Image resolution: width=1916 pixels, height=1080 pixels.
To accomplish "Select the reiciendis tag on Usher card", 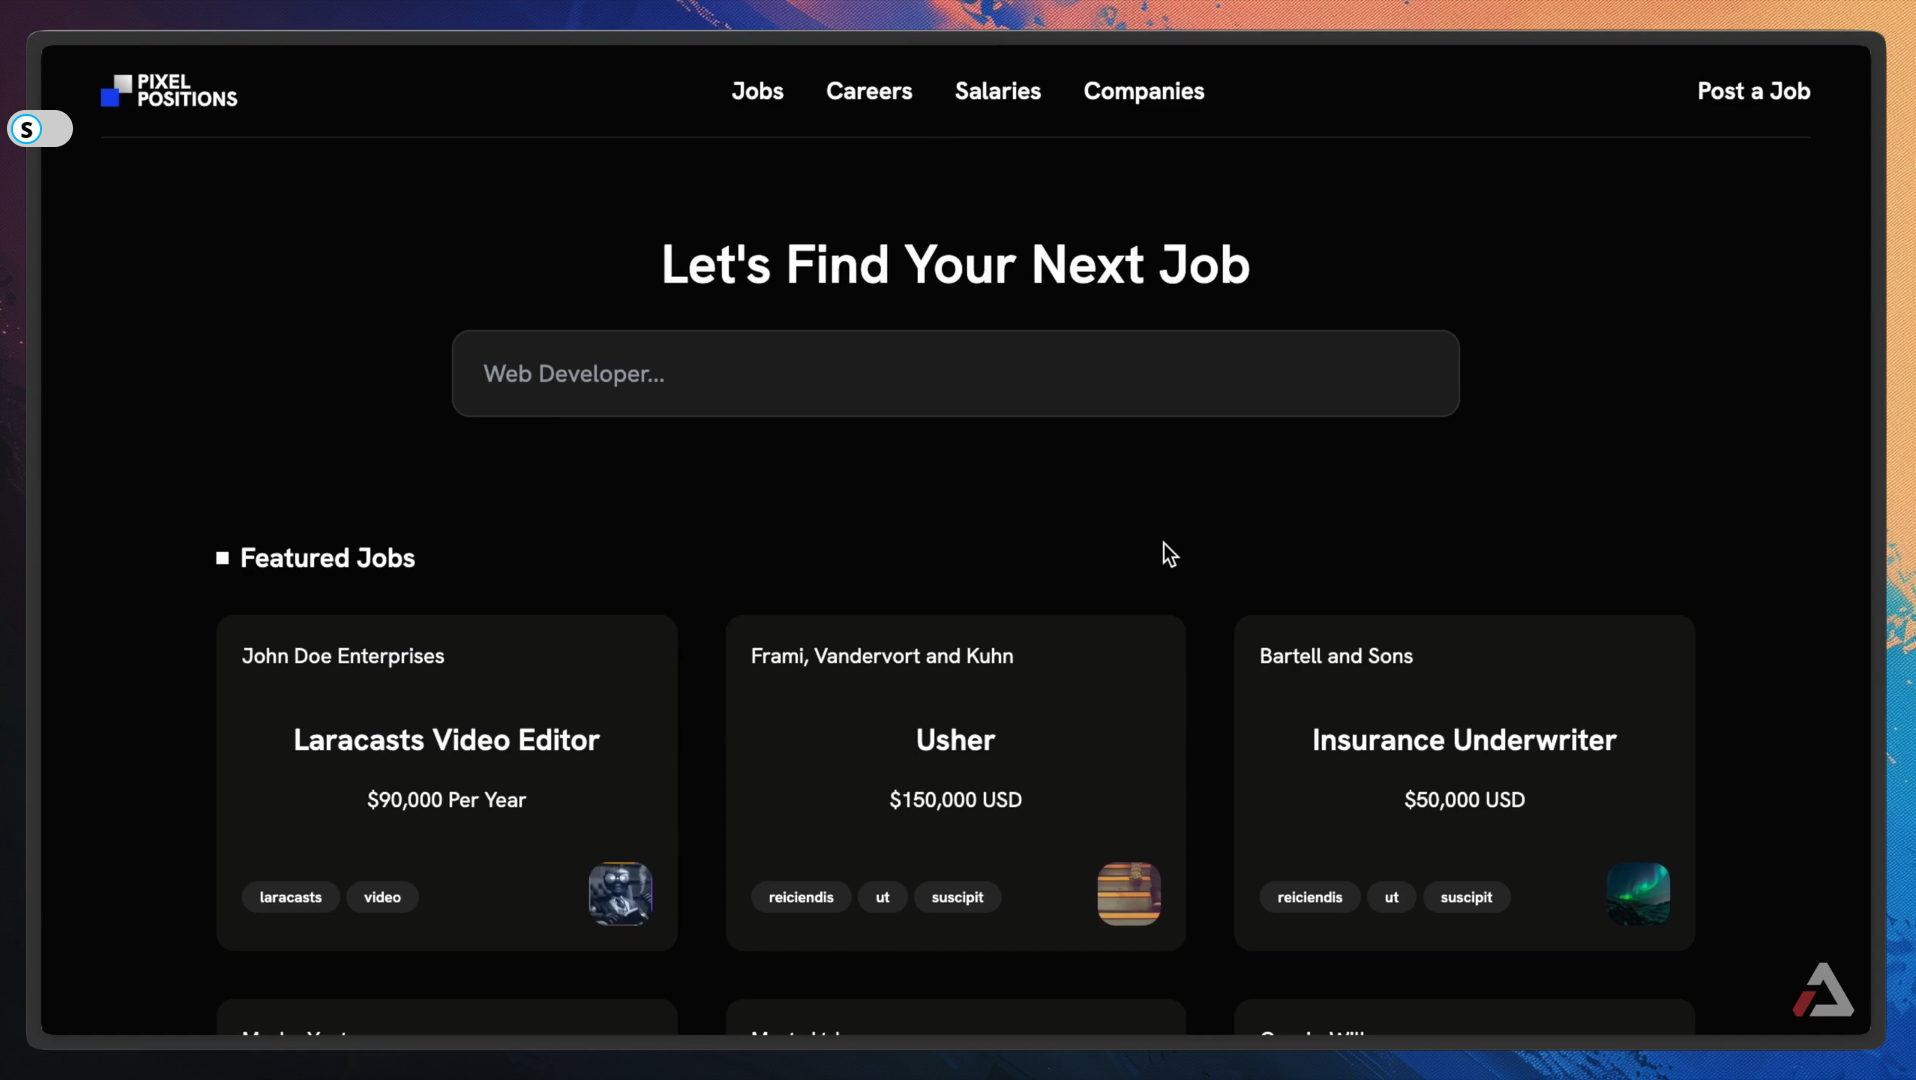I will [800, 897].
